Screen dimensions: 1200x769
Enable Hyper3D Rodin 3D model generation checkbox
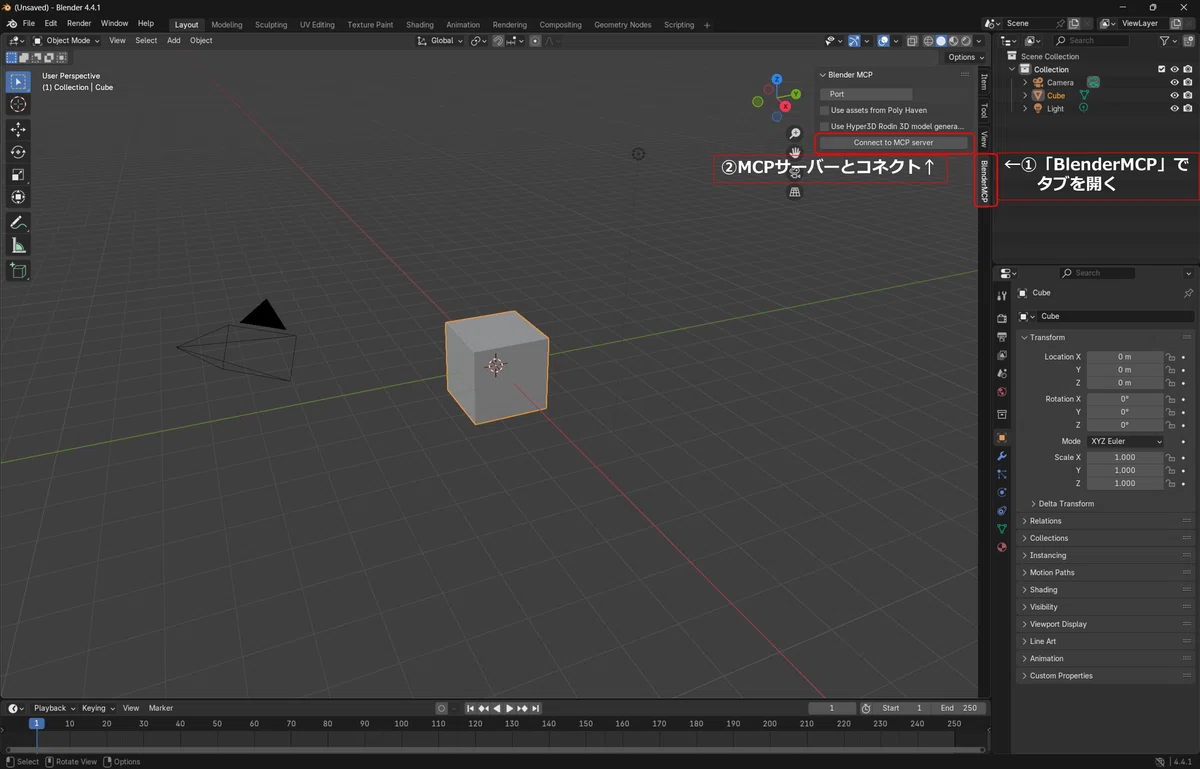825,126
